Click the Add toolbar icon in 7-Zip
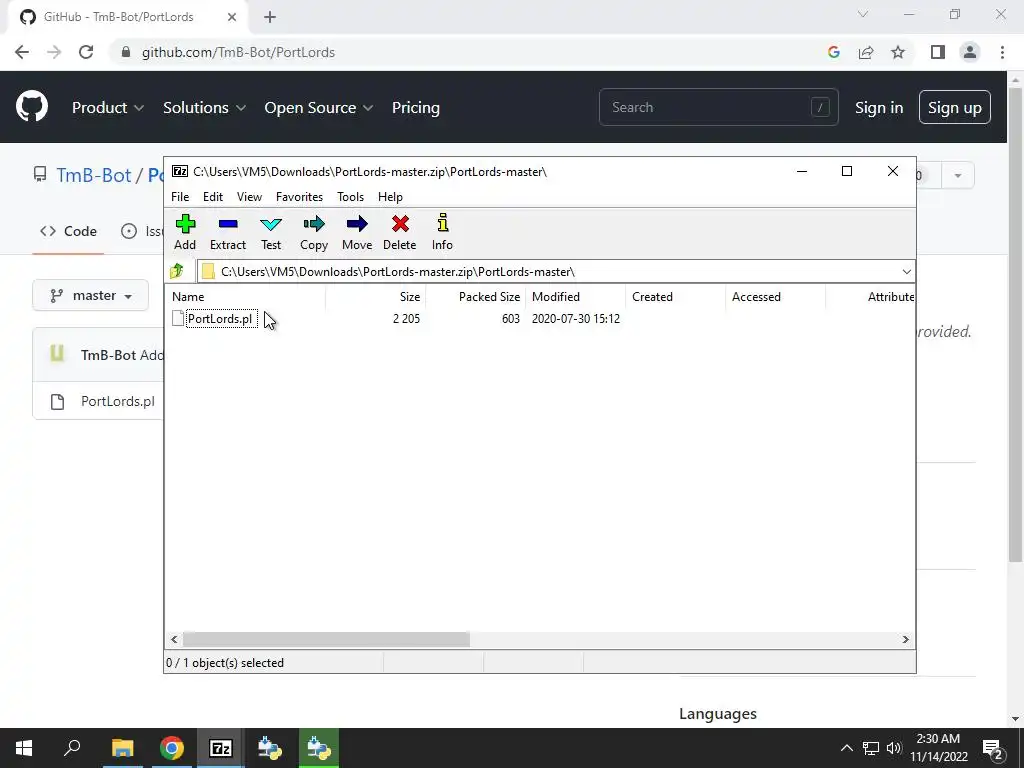Viewport: 1024px width, 768px height. 185,224
